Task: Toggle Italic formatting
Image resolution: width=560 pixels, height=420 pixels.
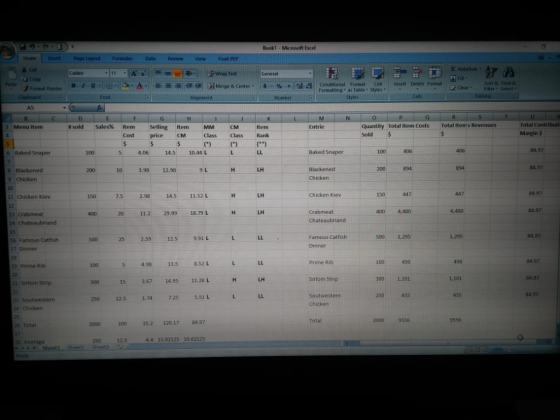Action: click(83, 86)
